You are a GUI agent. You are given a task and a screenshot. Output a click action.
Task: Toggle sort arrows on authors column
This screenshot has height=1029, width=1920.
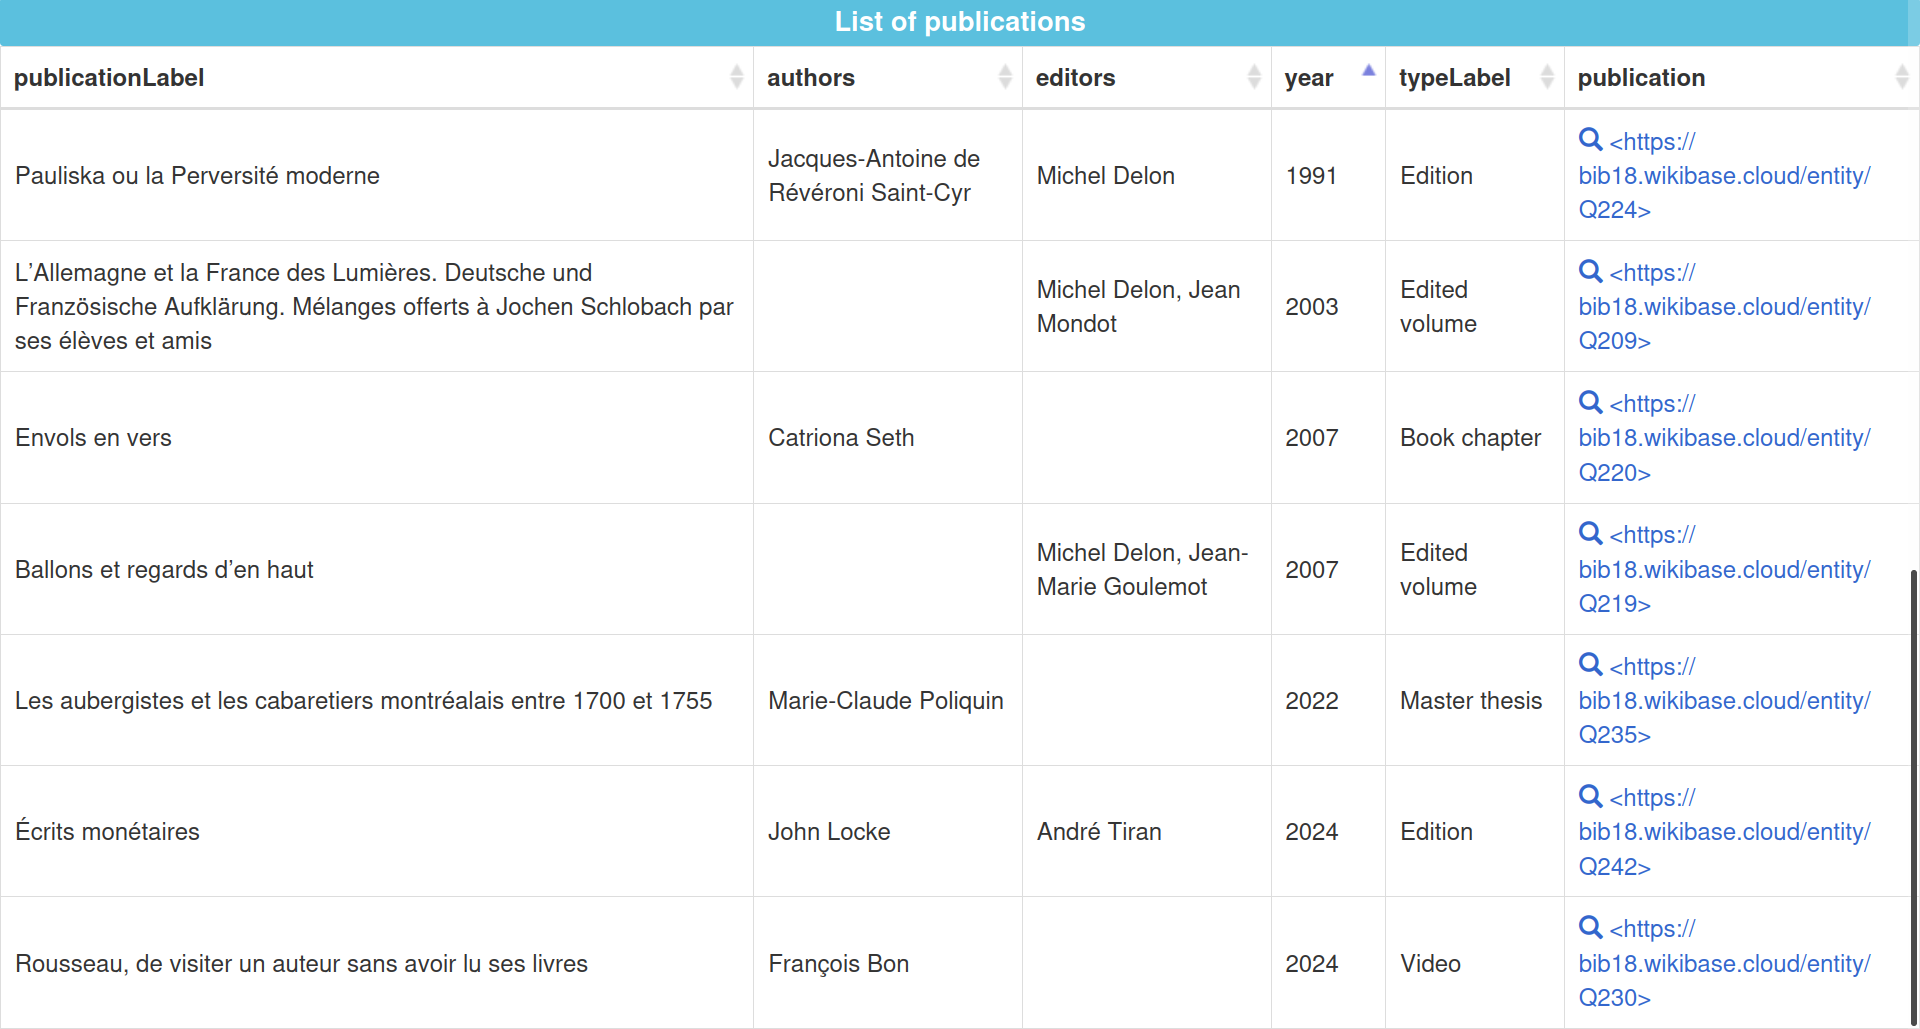pos(1005,77)
